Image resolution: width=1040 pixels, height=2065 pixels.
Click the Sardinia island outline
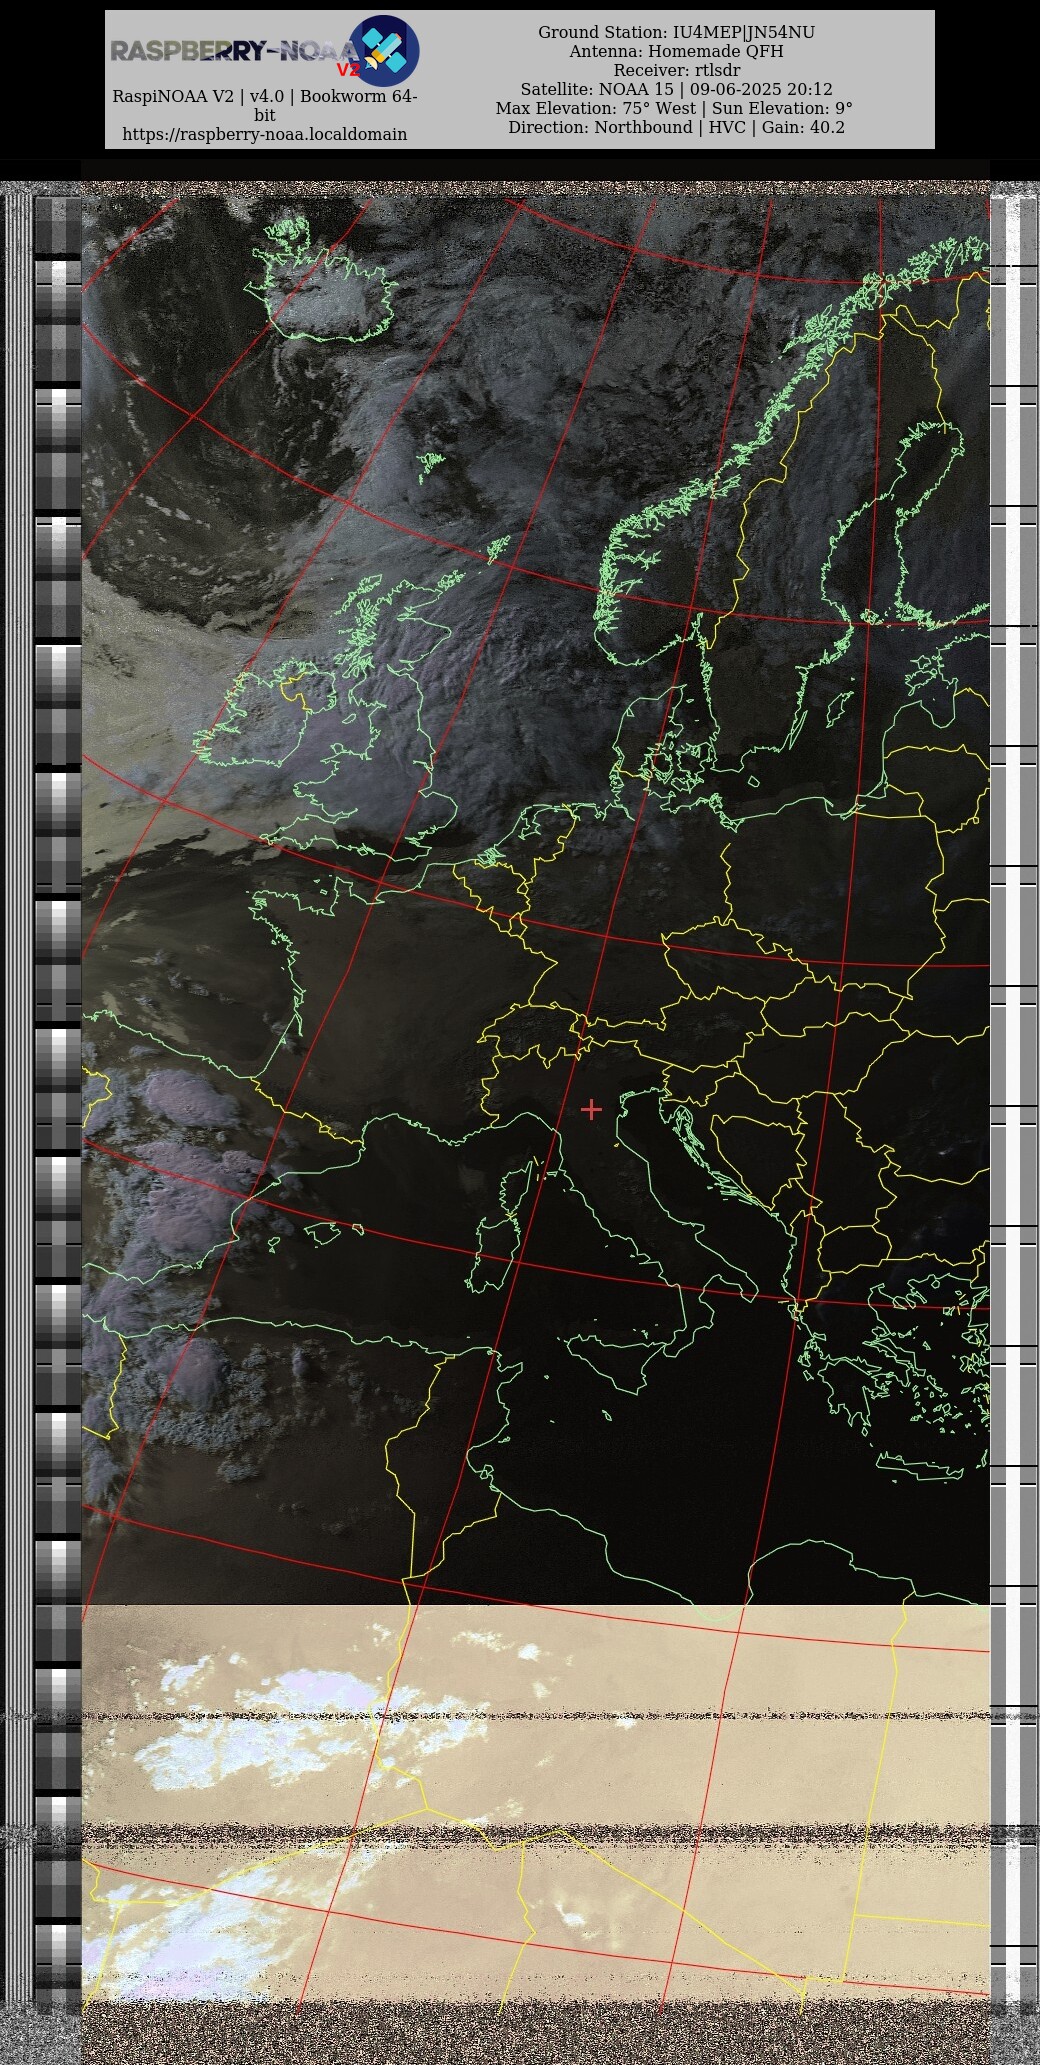pyautogui.click(x=491, y=1254)
